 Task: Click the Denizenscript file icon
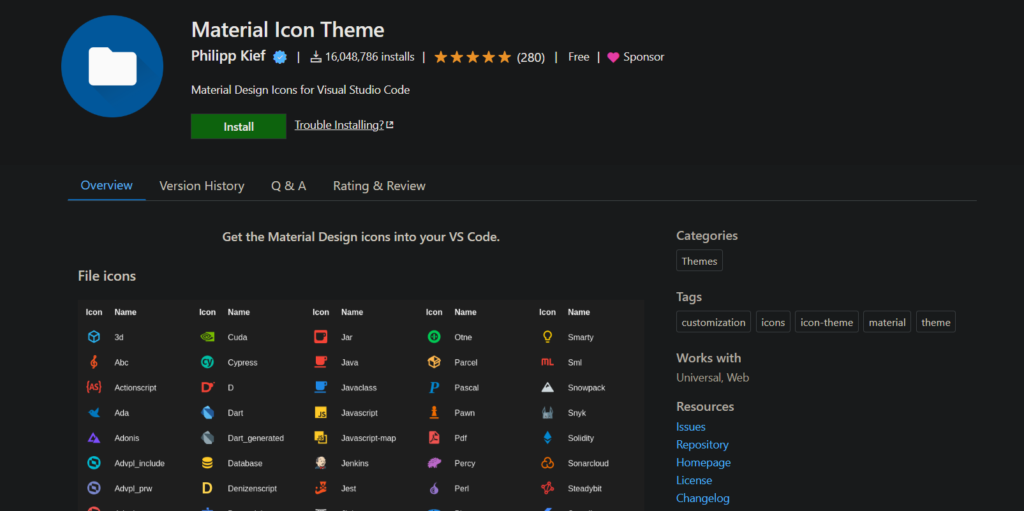pyautogui.click(x=207, y=488)
